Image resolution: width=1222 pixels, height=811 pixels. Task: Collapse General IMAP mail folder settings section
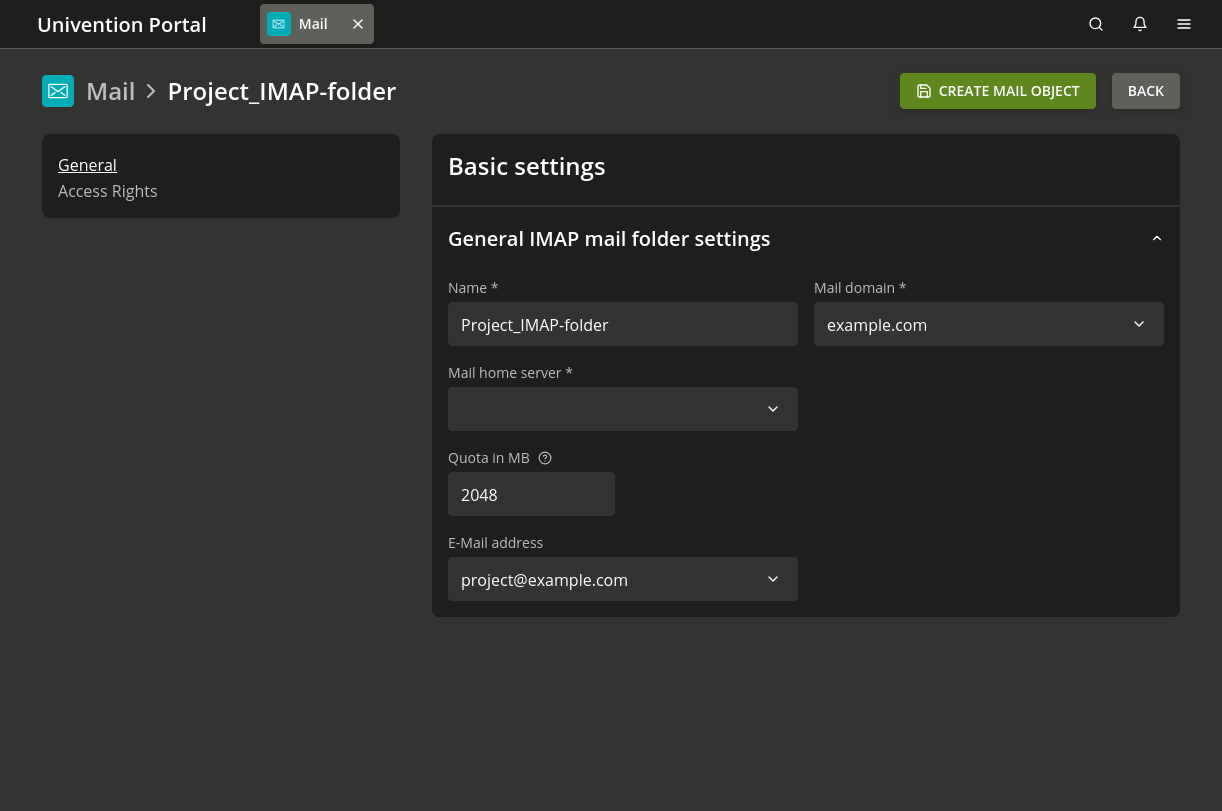tap(1157, 239)
